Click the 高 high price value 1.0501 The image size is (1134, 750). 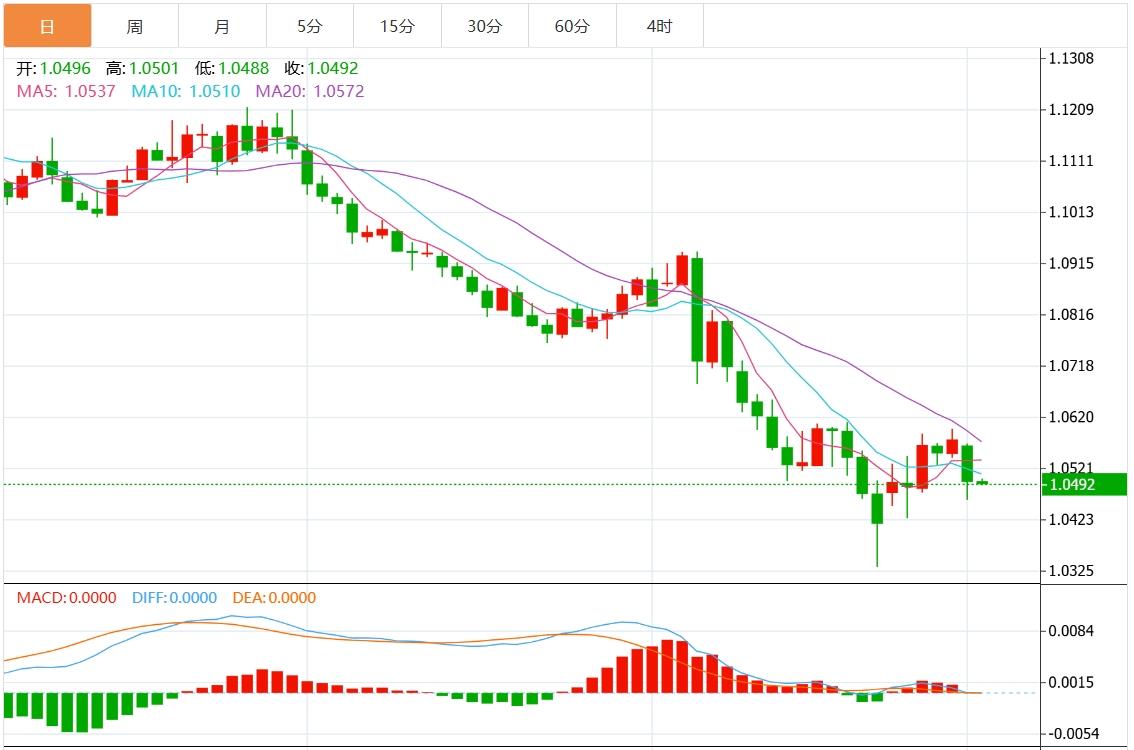(x=155, y=69)
